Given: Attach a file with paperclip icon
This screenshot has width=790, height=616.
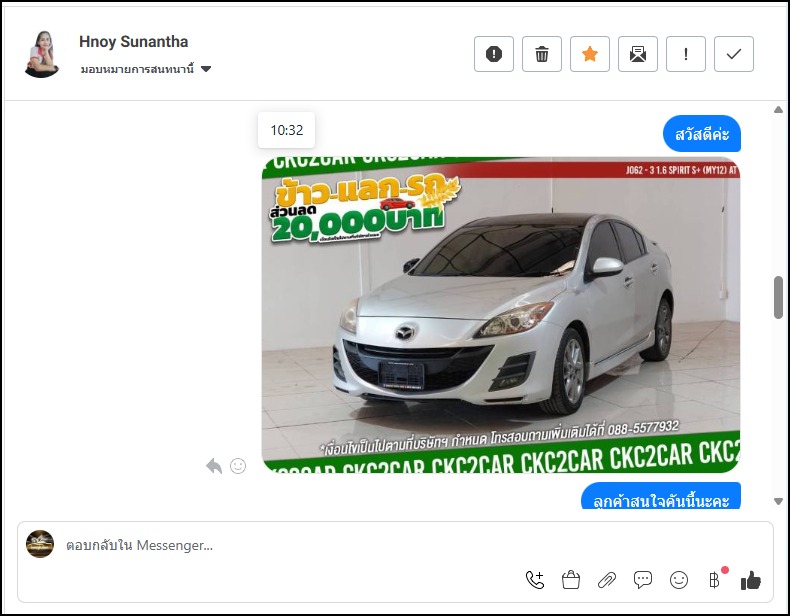Looking at the screenshot, I should tap(607, 580).
